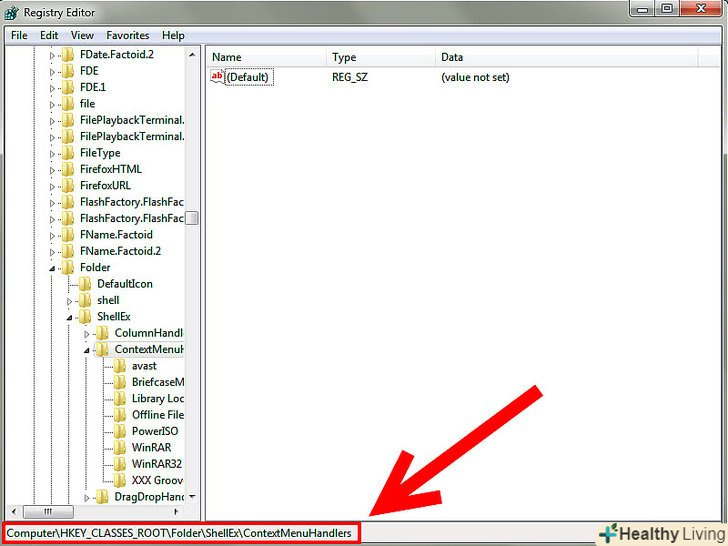Click the Registry Editor title bar icon
This screenshot has height=546, width=728.
(x=11, y=13)
